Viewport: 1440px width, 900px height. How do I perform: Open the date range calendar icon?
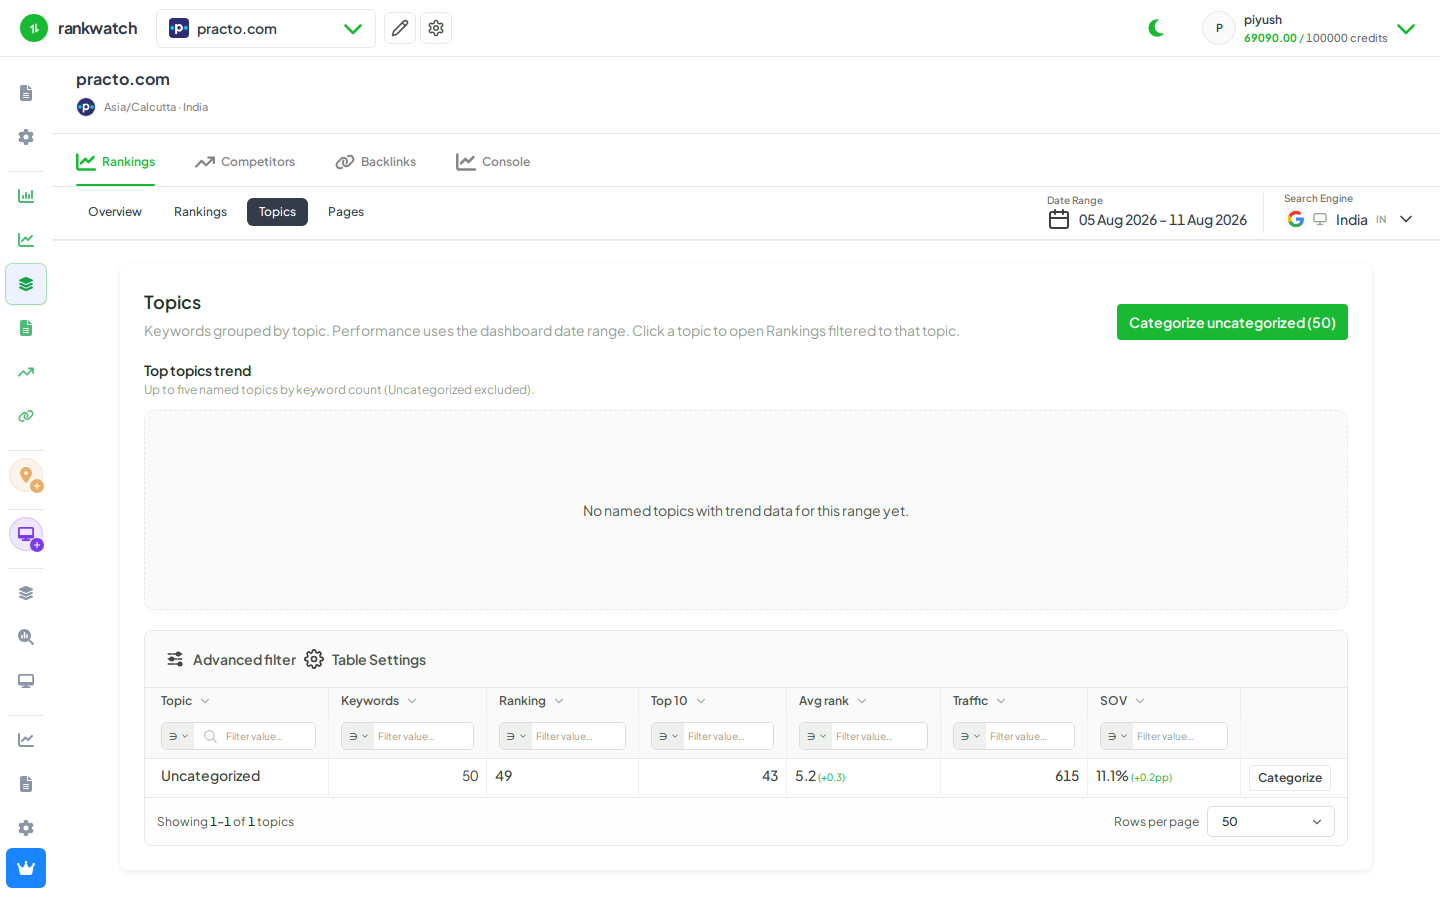click(1059, 220)
